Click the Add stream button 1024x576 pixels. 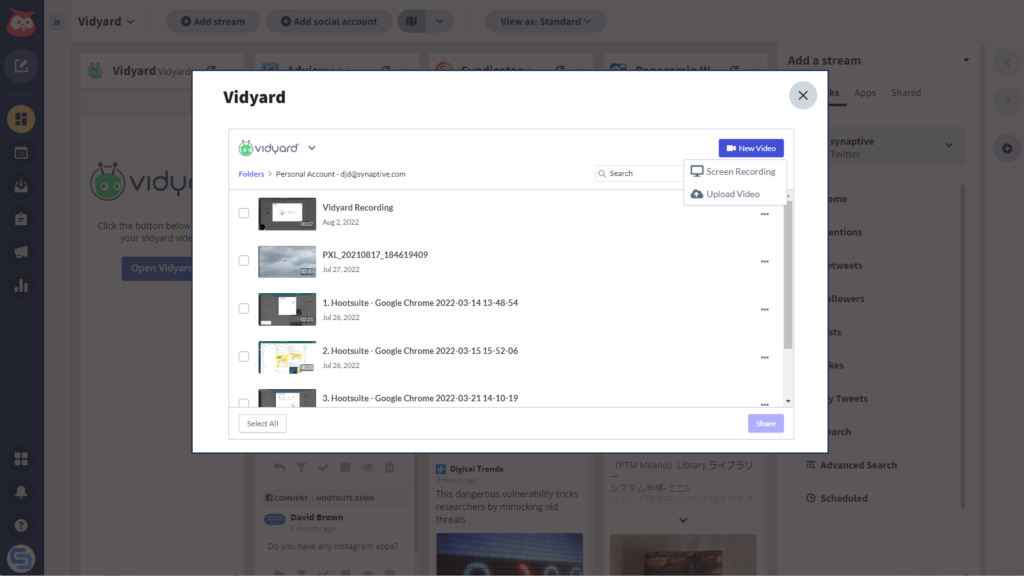(x=213, y=22)
